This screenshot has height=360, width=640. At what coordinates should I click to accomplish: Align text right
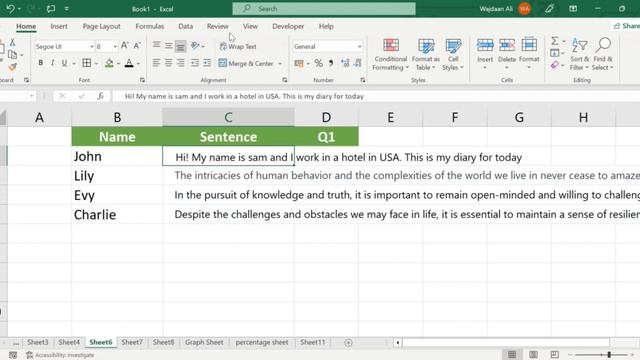point(180,63)
